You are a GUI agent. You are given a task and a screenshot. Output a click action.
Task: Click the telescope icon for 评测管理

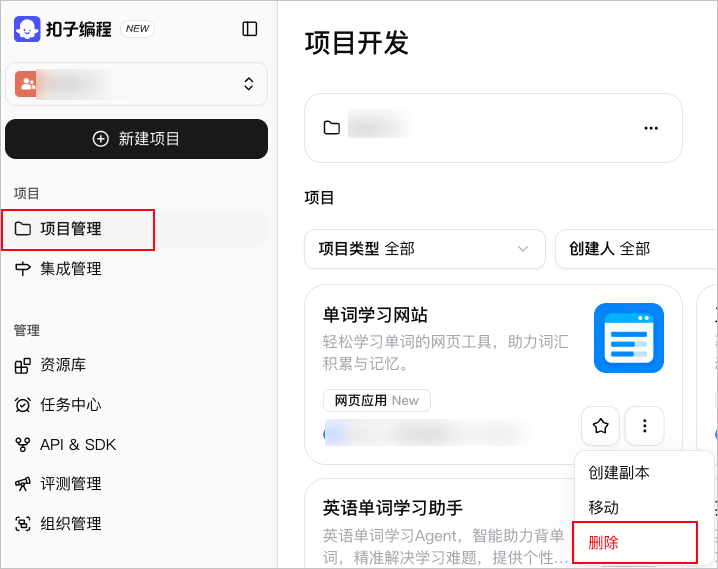(22, 484)
